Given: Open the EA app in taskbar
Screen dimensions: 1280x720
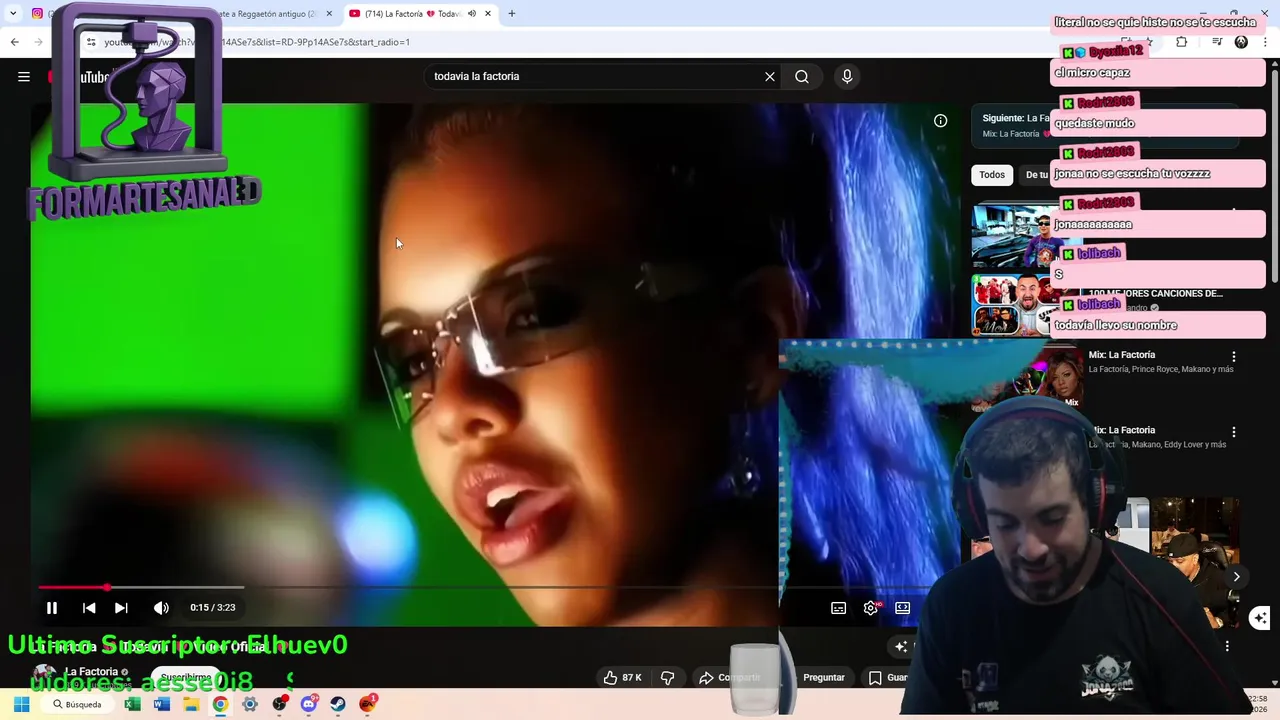Looking at the screenshot, I should point(368,704).
